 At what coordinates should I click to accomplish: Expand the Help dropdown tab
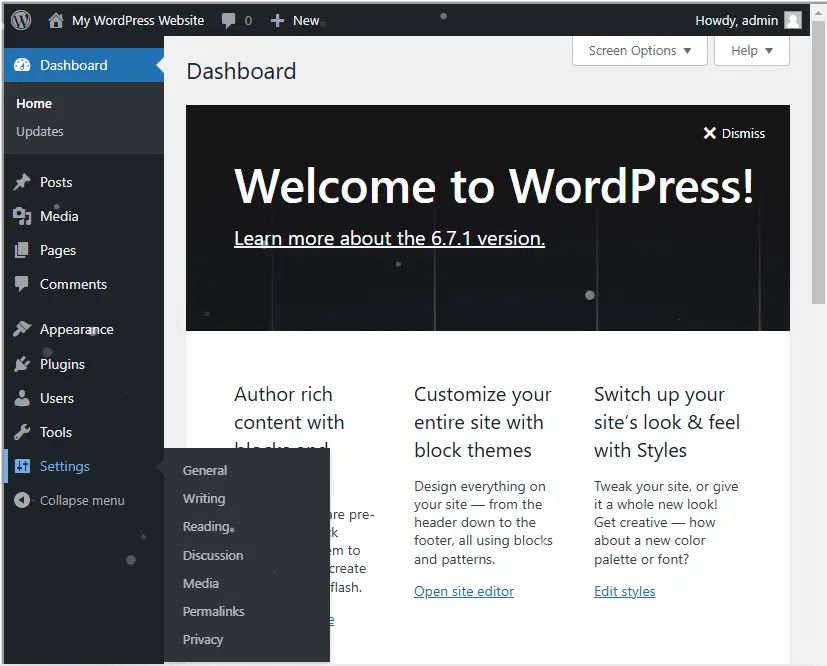pyautogui.click(x=752, y=51)
